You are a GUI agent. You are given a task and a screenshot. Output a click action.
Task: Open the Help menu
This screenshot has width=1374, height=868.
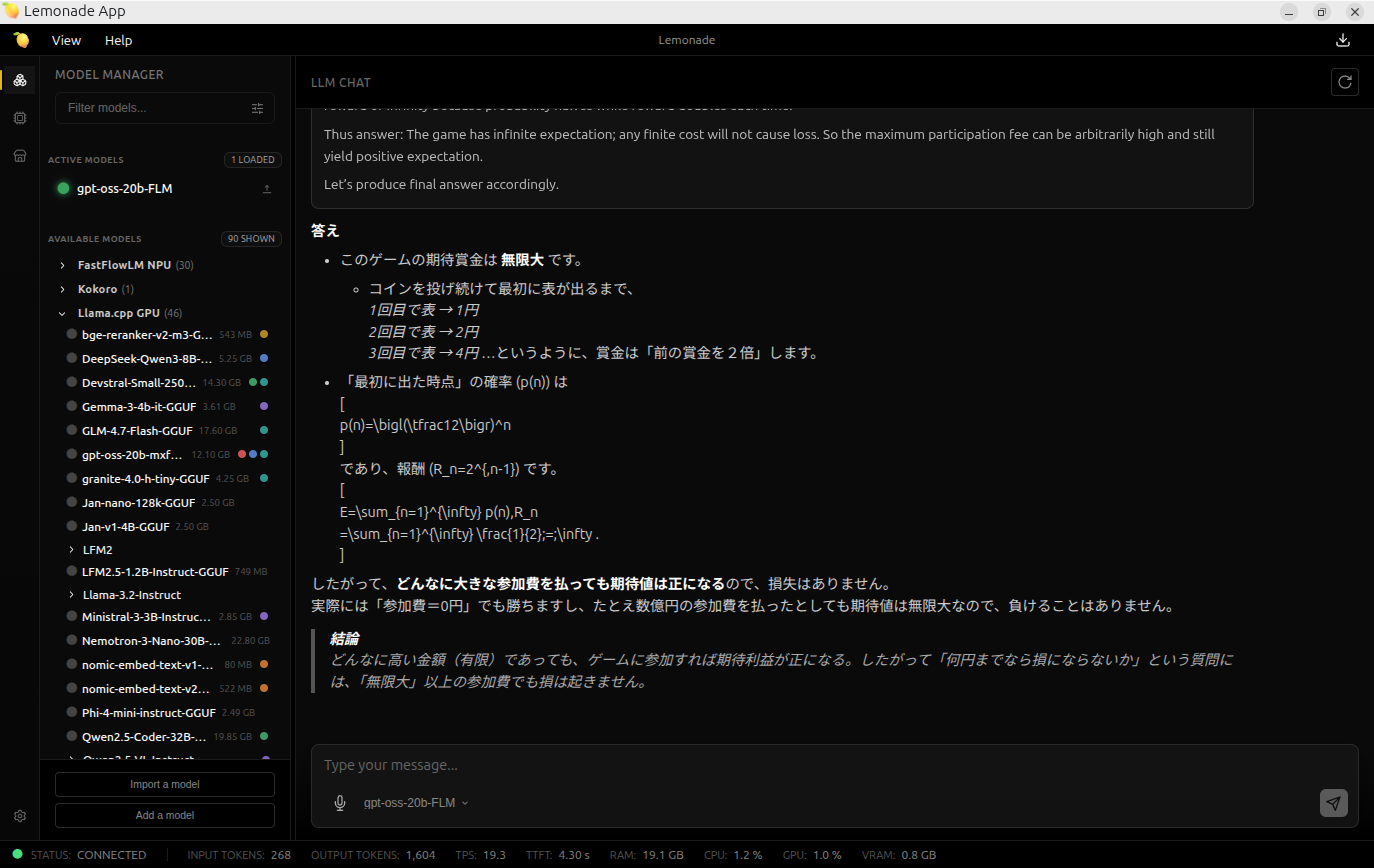tap(118, 40)
